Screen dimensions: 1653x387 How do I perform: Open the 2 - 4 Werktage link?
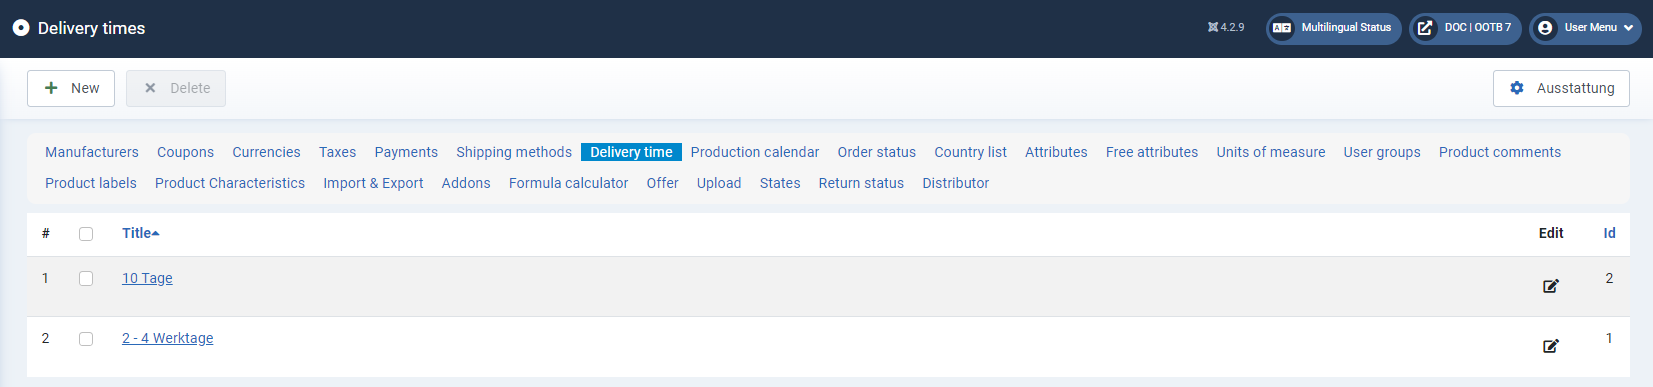167,338
